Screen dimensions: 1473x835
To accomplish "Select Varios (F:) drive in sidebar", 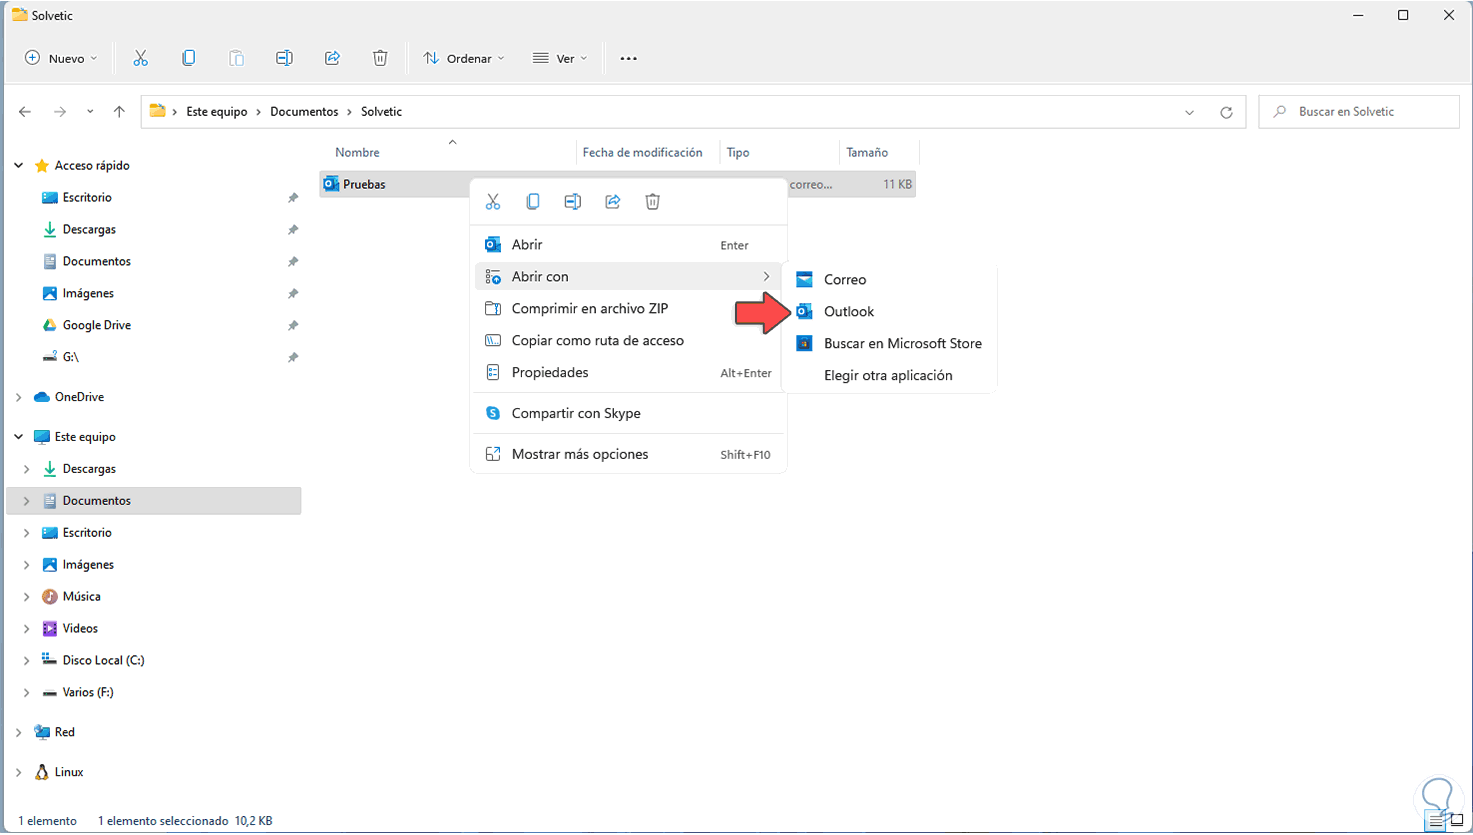I will click(x=88, y=692).
